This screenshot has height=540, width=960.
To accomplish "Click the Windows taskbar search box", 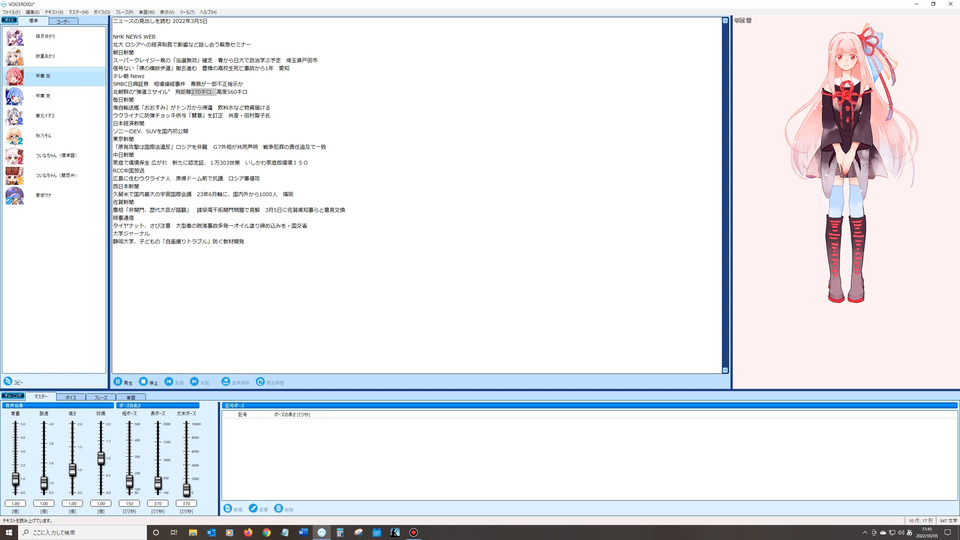I will click(x=82, y=532).
